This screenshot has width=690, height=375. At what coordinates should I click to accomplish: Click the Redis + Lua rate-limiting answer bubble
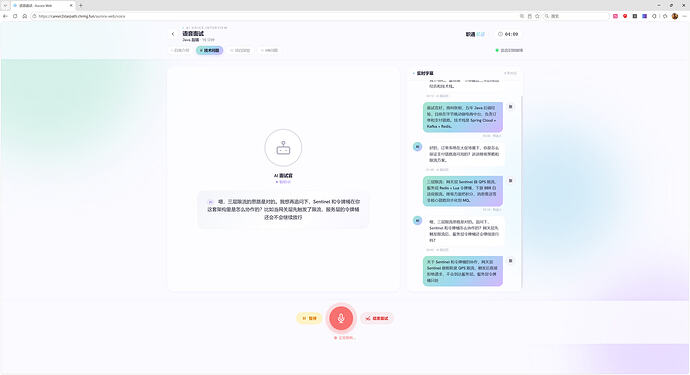pyautogui.click(x=462, y=191)
